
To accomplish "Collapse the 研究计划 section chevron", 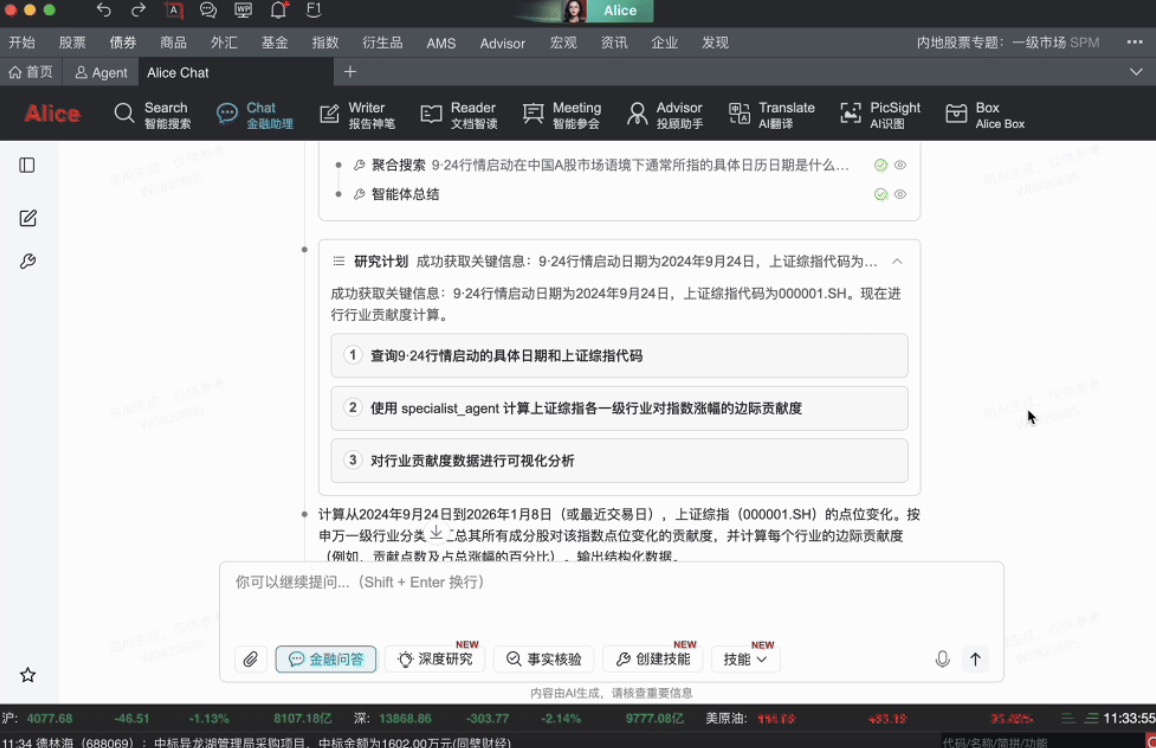I will [x=897, y=261].
